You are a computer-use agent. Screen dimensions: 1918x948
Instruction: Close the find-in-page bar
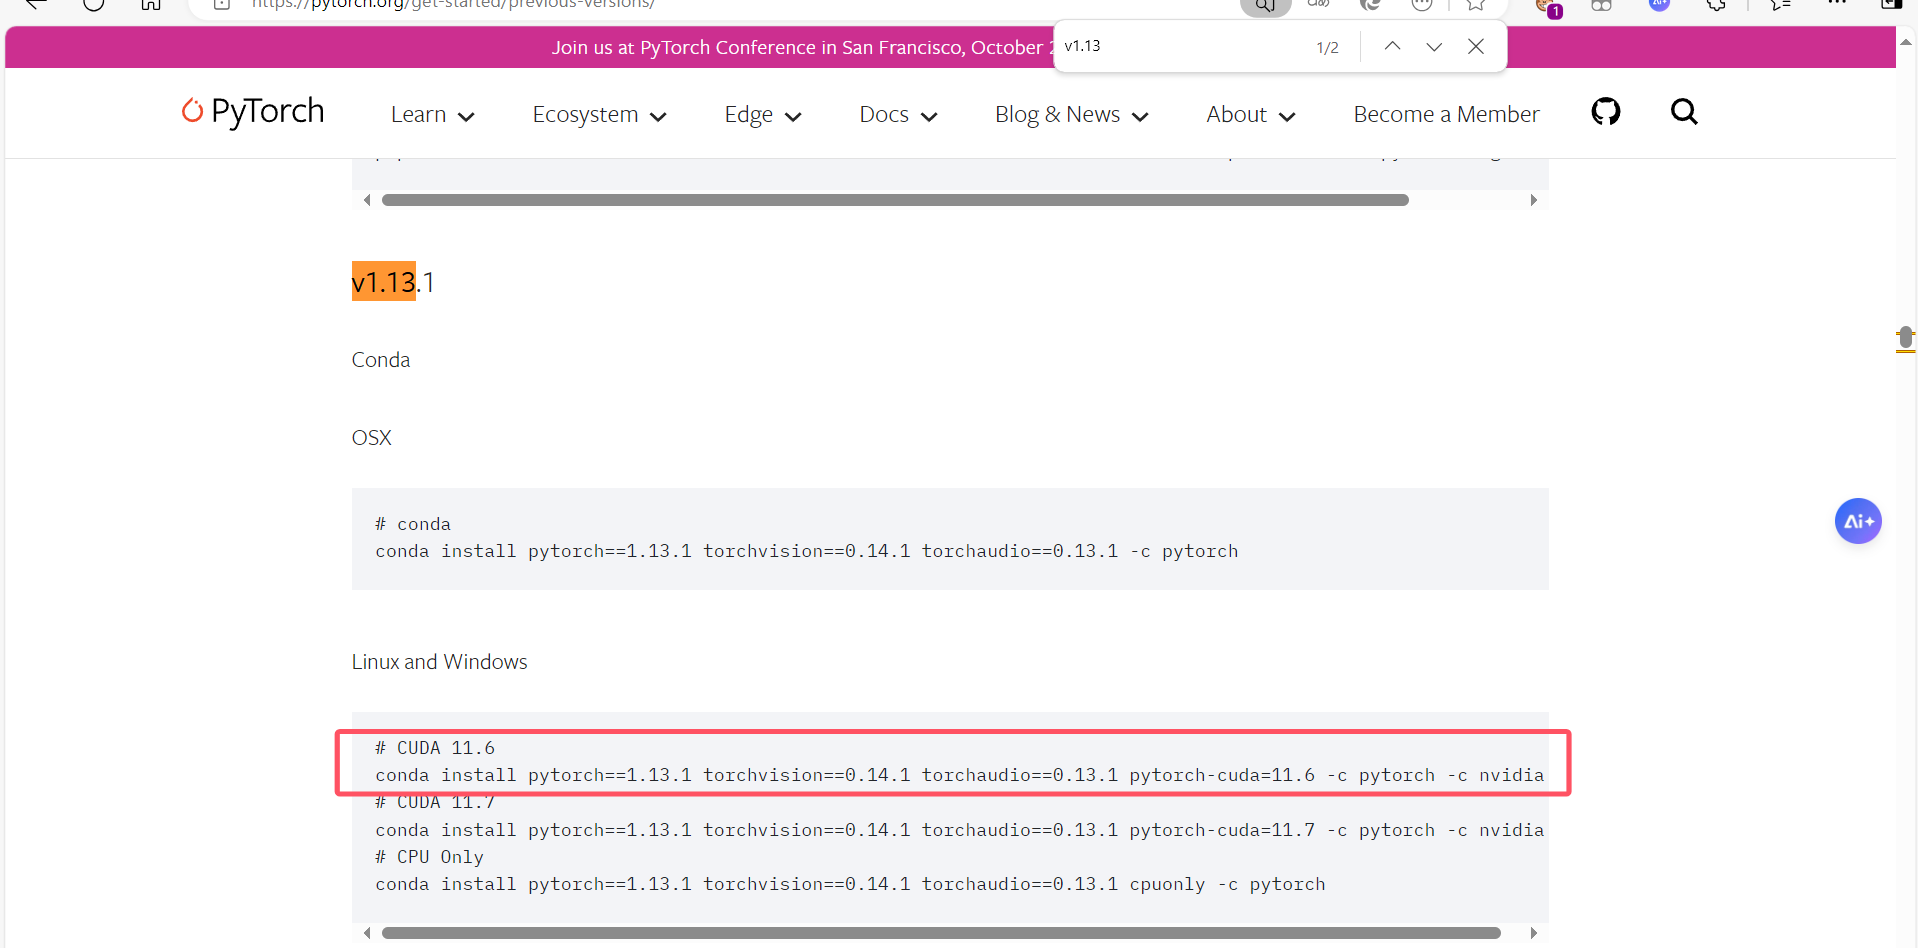[1476, 46]
